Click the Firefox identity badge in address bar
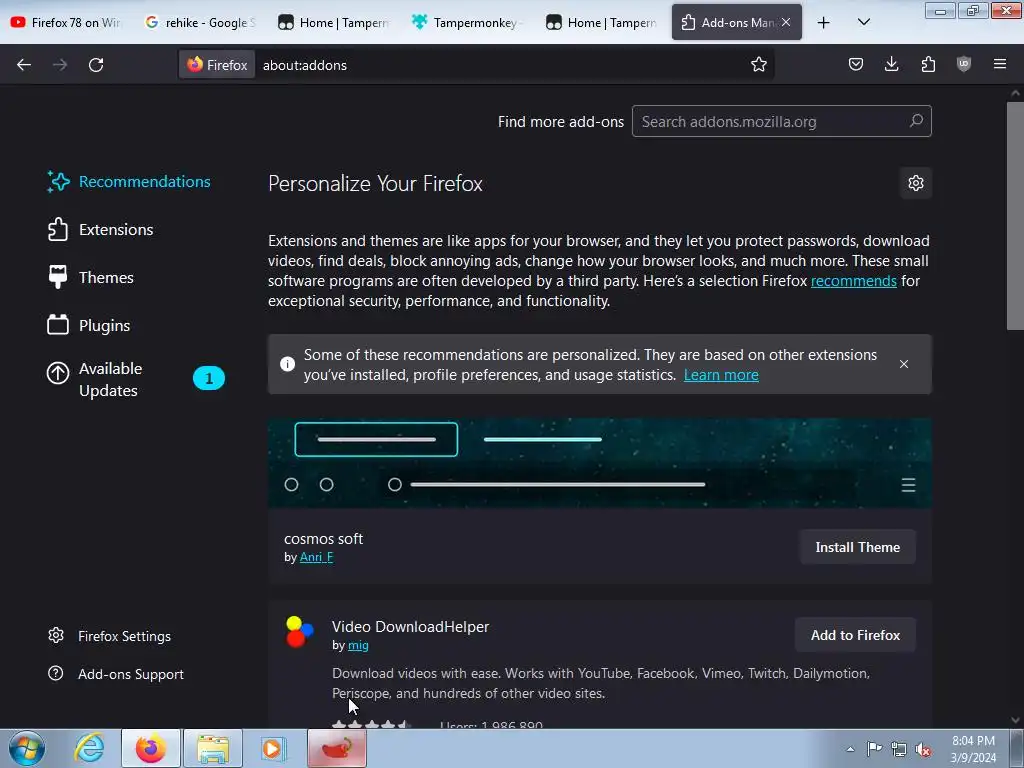Screen dimensions: 1024x768 click(217, 65)
